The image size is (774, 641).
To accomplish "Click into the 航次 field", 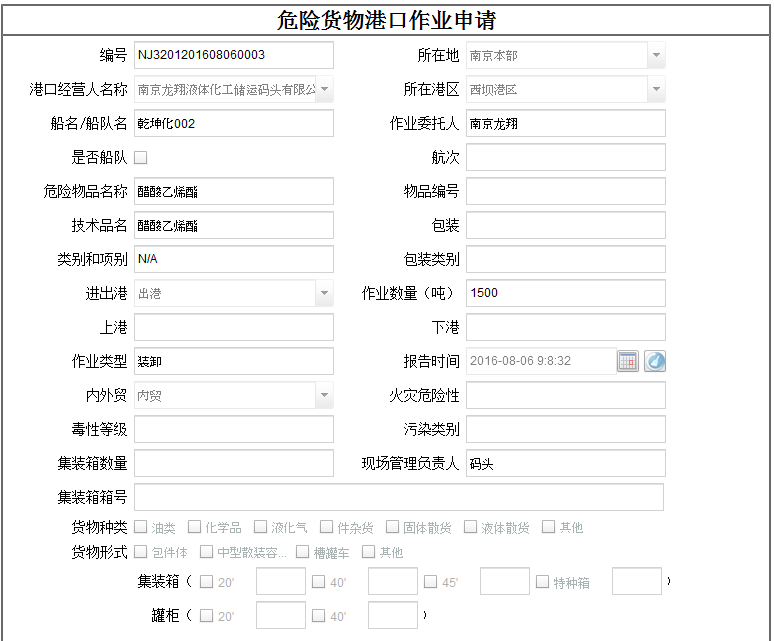I will click(565, 157).
